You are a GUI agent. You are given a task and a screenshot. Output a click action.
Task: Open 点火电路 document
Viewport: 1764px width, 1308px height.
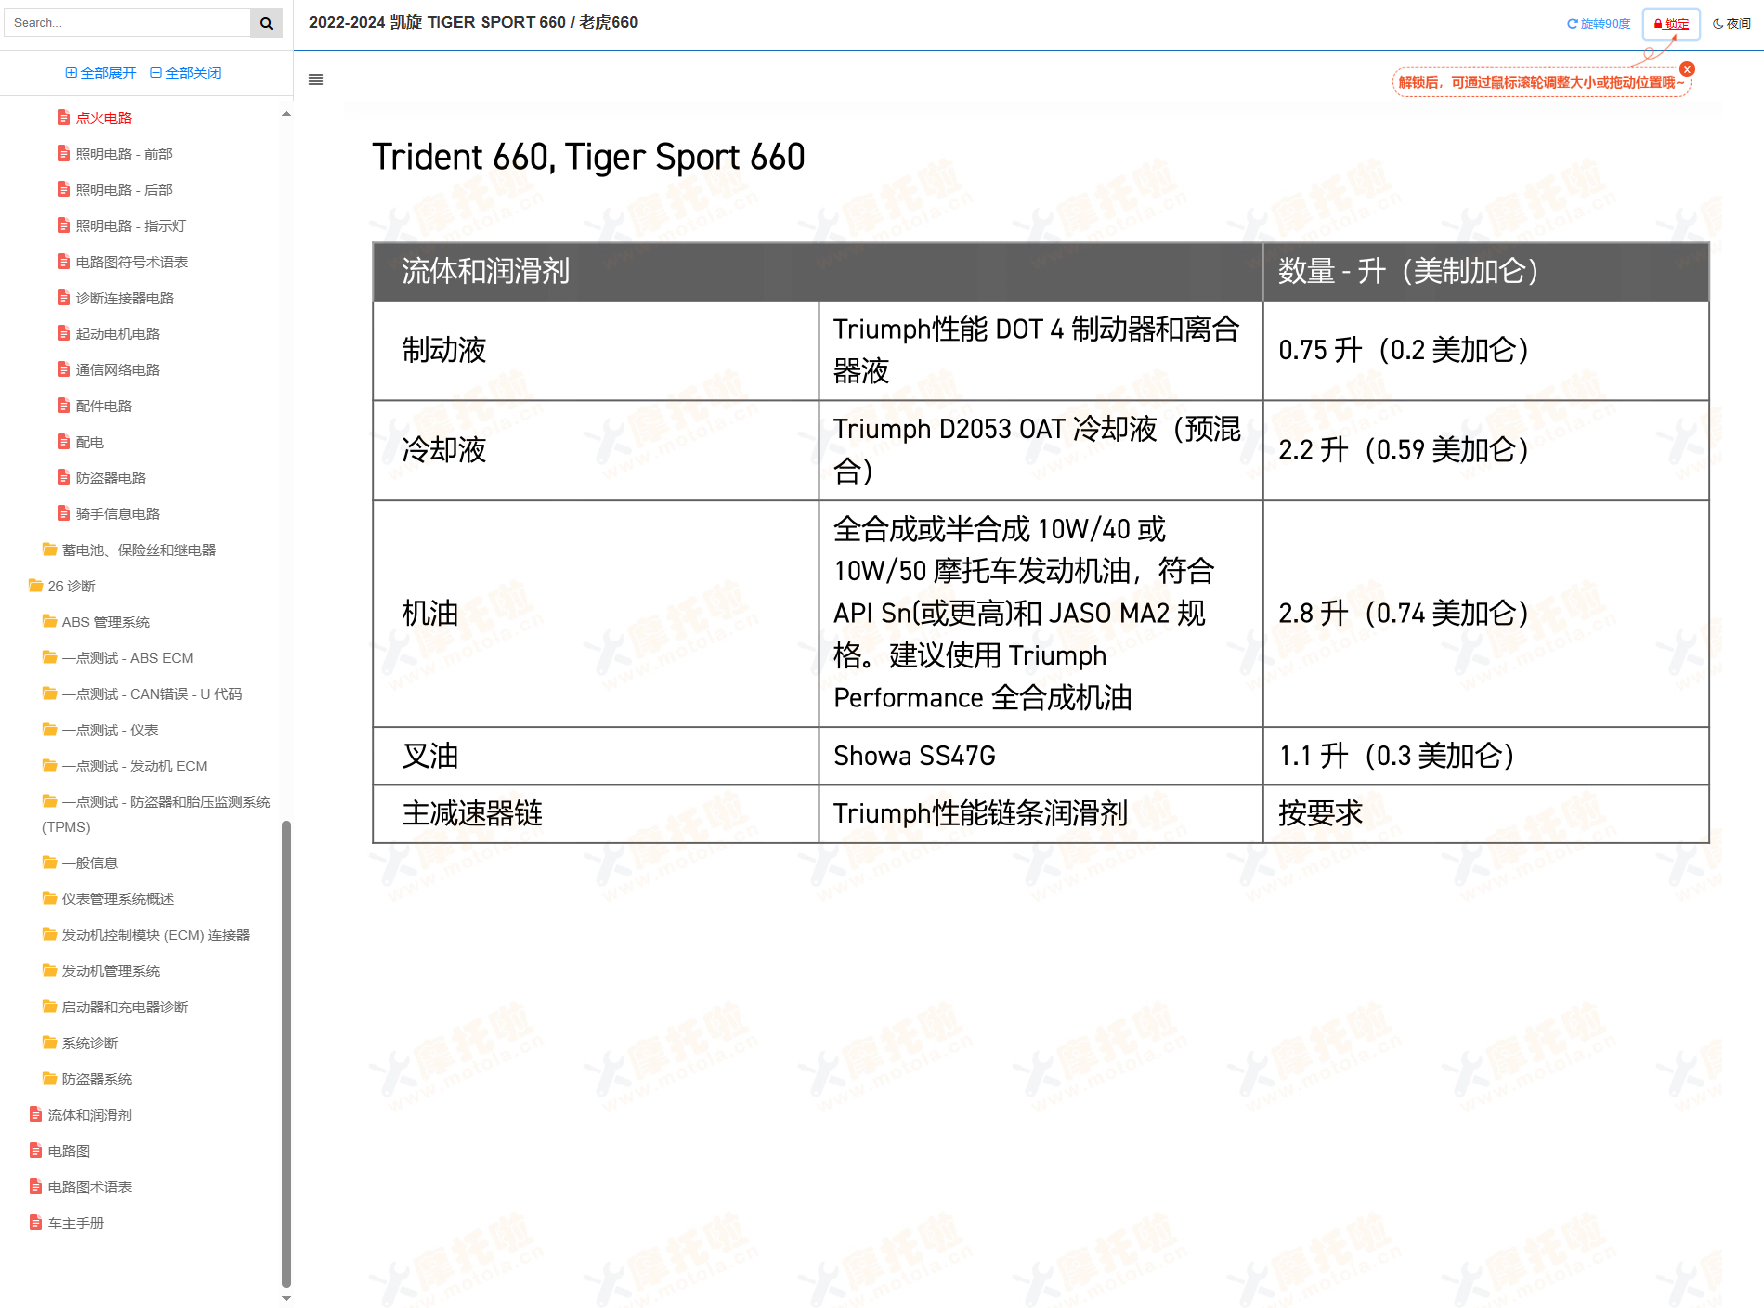[95, 118]
